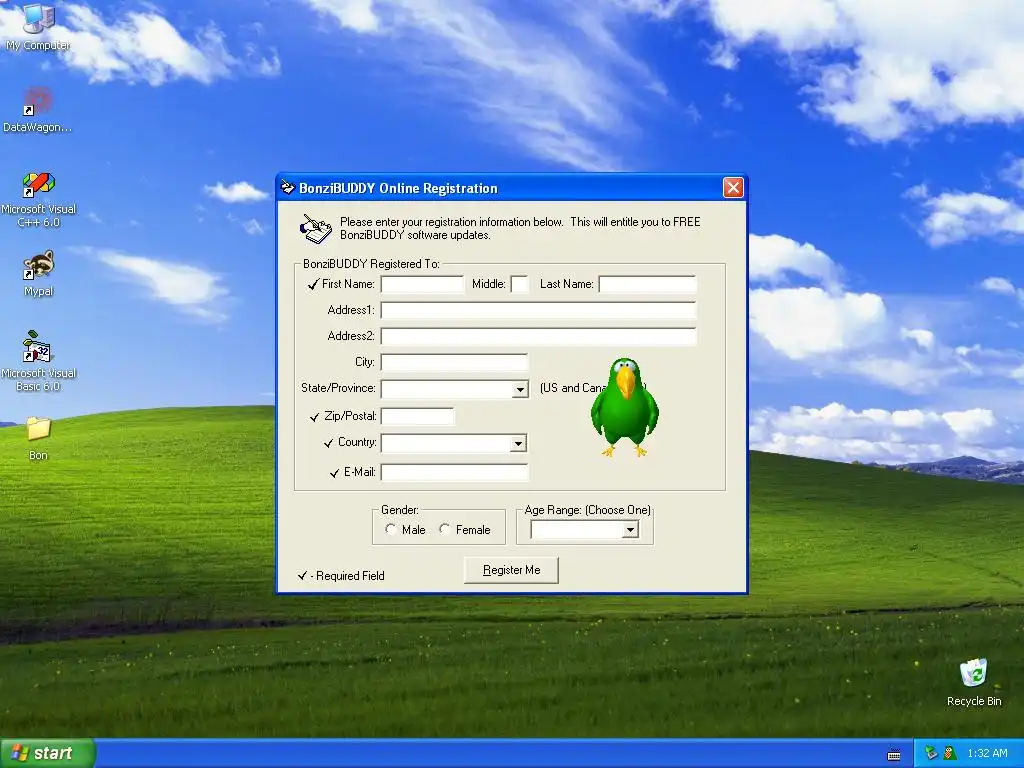This screenshot has width=1024, height=768.
Task: Focus the First Name input field
Action: pos(423,284)
